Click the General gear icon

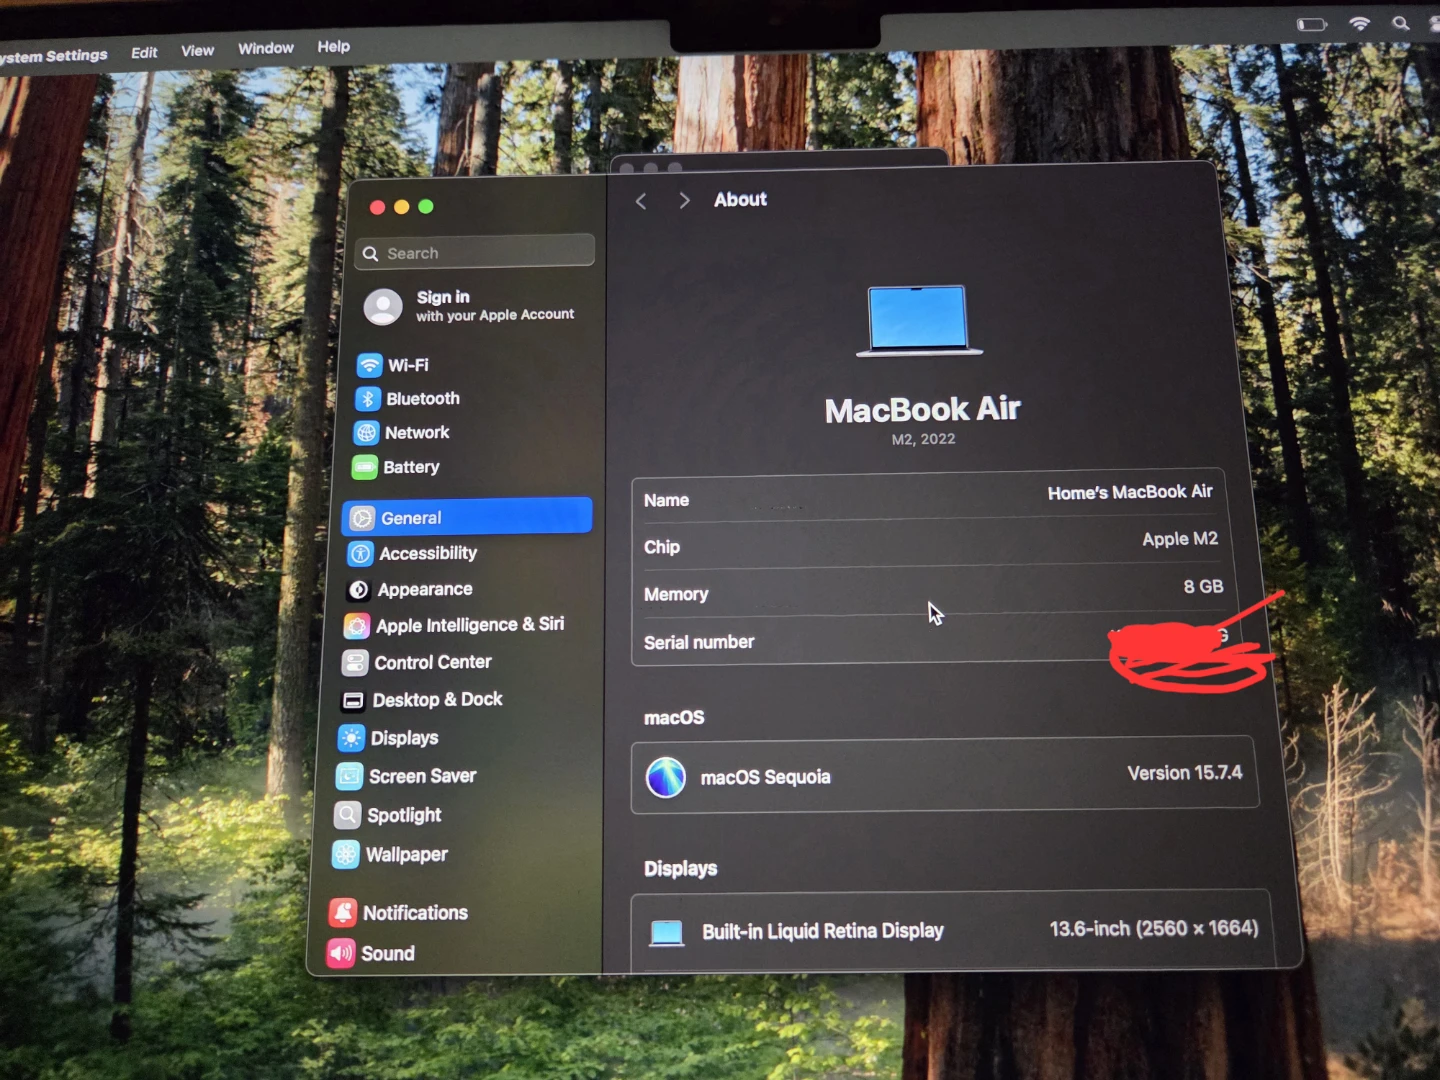pyautogui.click(x=362, y=518)
